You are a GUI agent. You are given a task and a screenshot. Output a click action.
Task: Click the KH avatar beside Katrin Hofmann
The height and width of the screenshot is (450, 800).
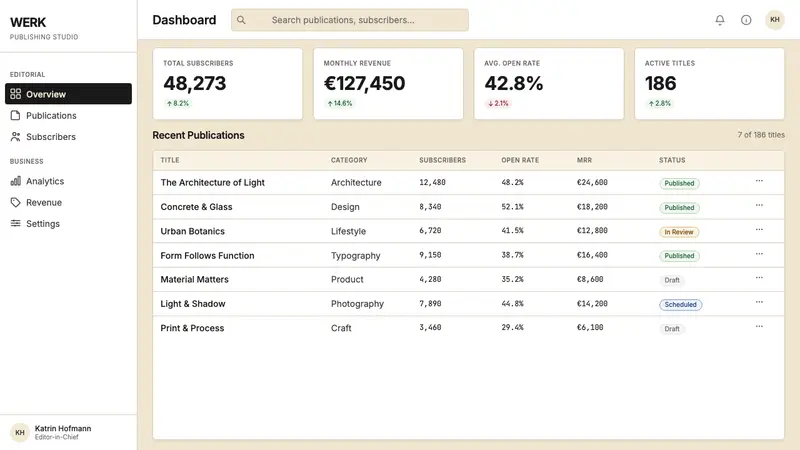coord(20,432)
